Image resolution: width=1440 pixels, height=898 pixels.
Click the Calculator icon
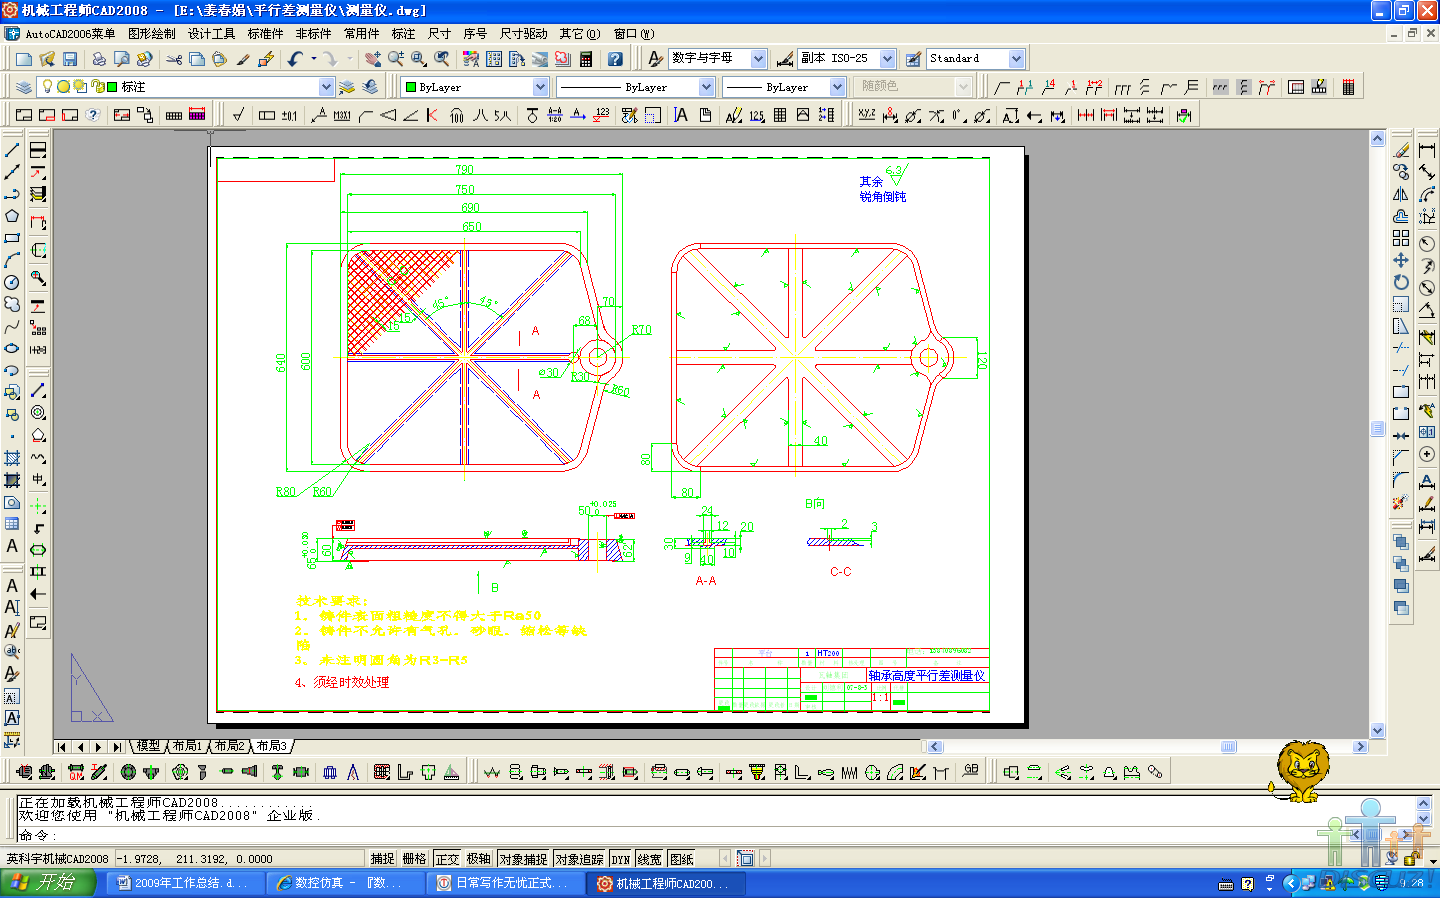pyautogui.click(x=586, y=59)
